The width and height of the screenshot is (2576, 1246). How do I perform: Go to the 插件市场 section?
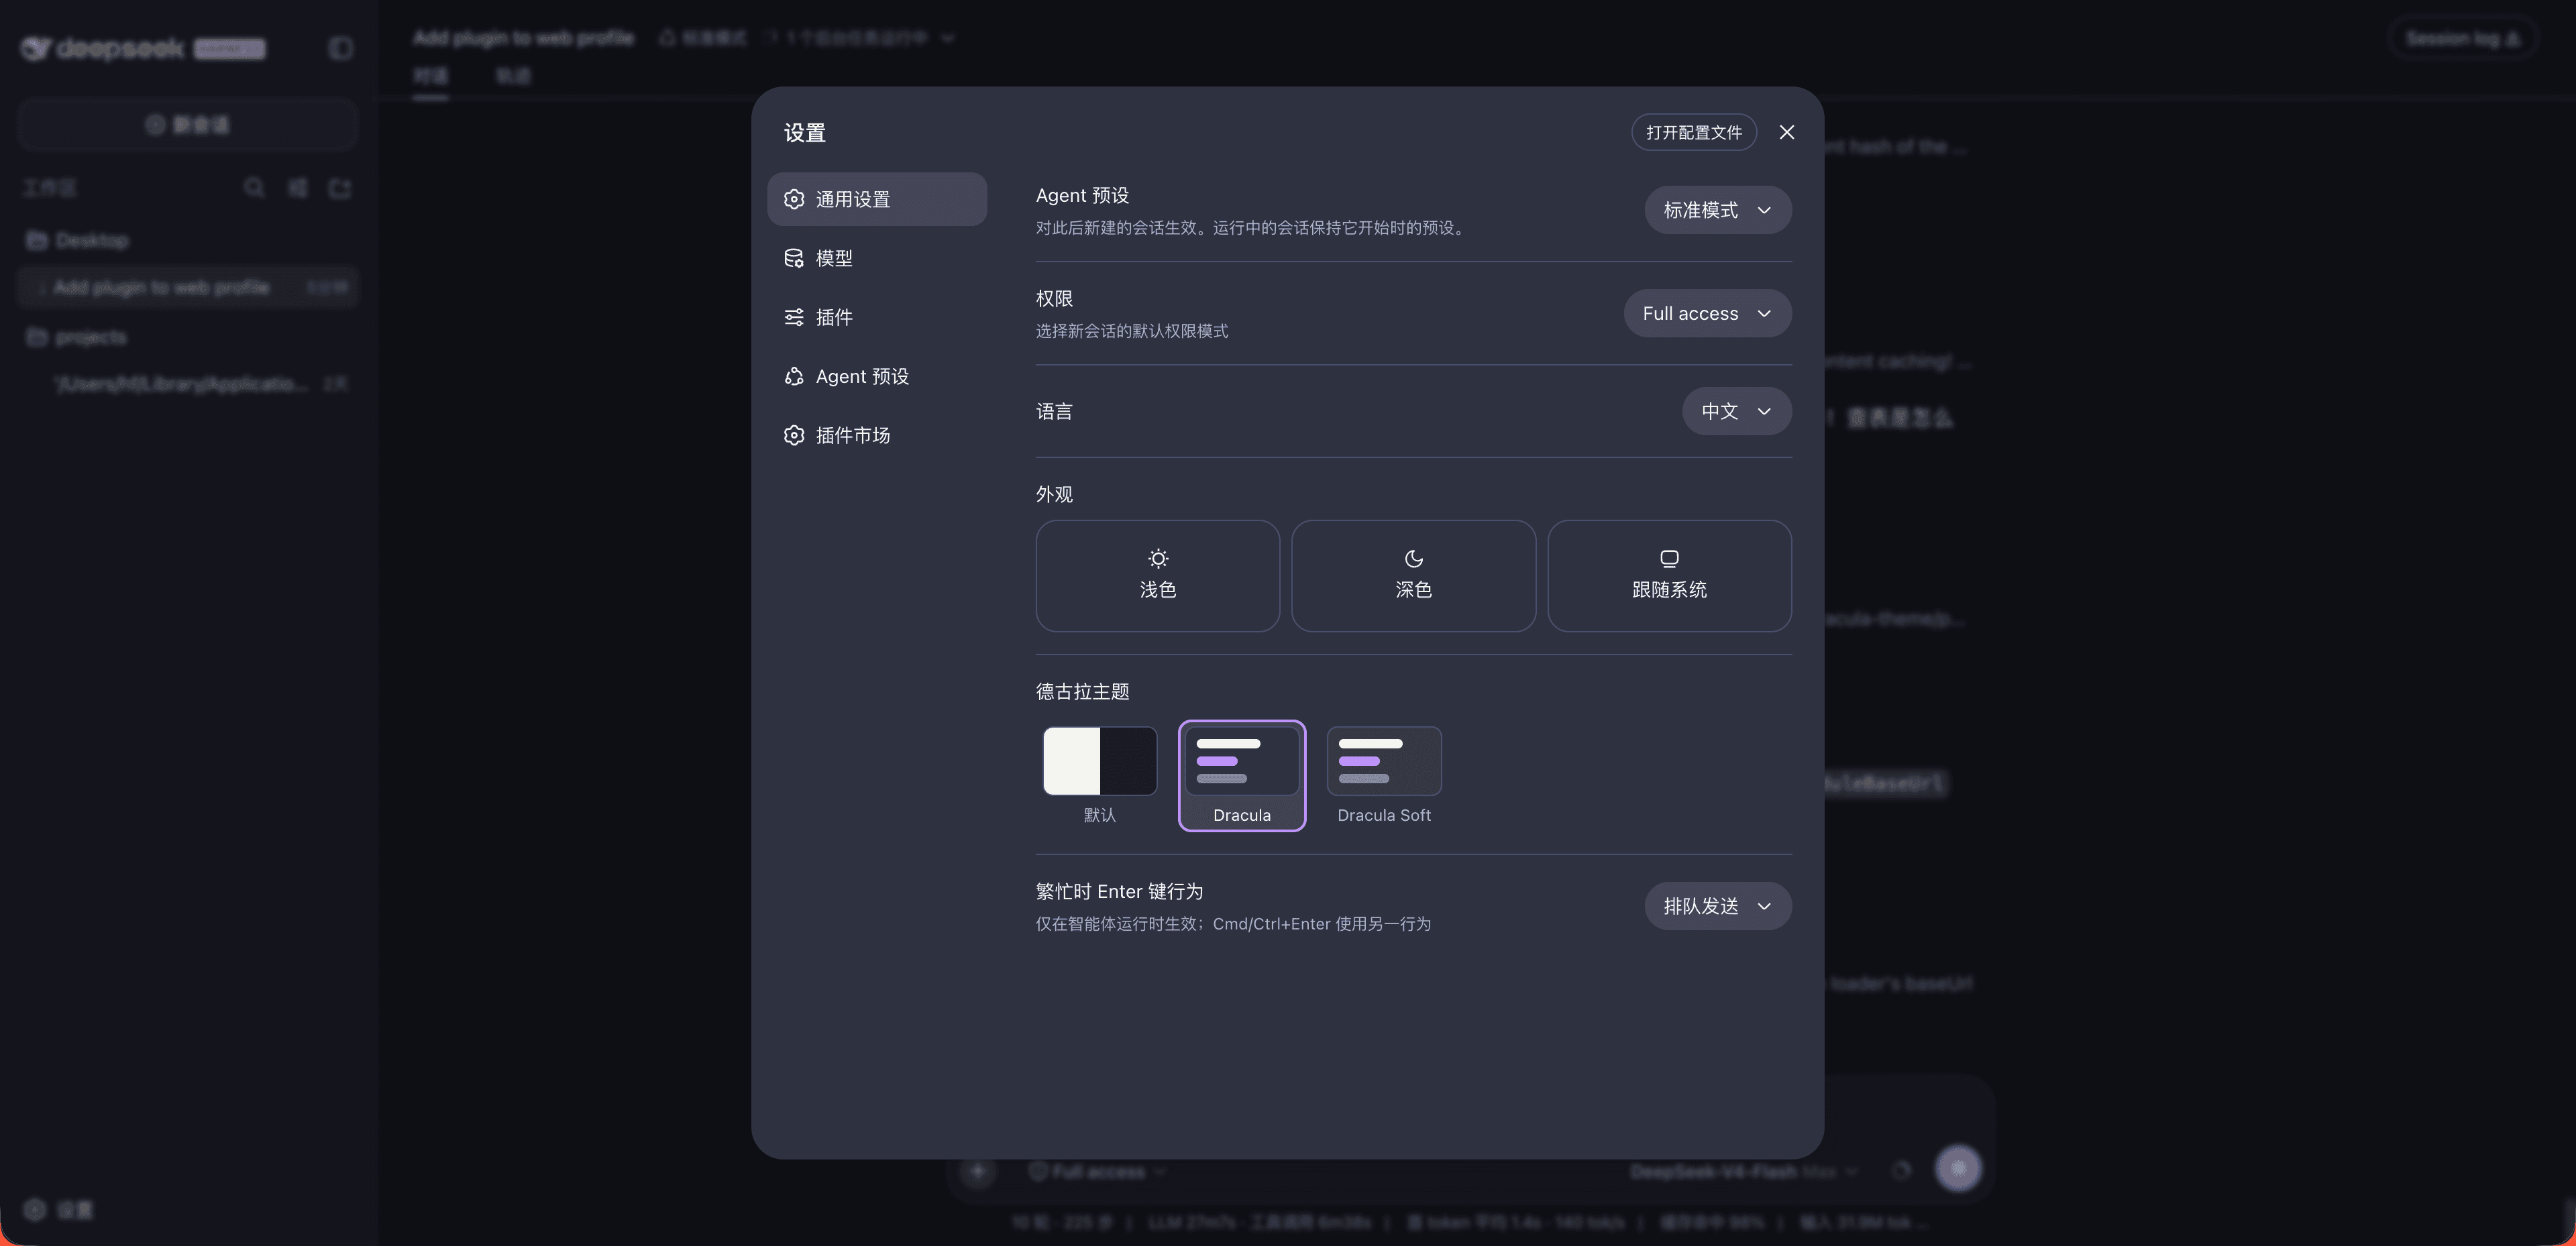point(877,435)
